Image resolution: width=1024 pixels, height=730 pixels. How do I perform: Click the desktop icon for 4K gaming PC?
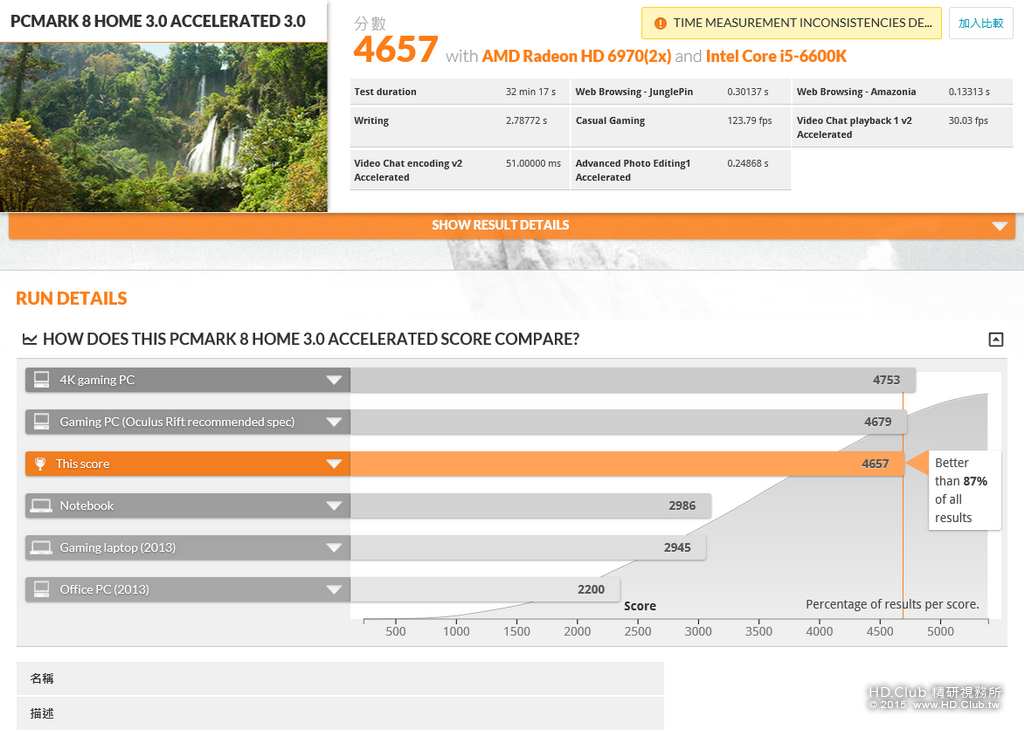(42, 380)
